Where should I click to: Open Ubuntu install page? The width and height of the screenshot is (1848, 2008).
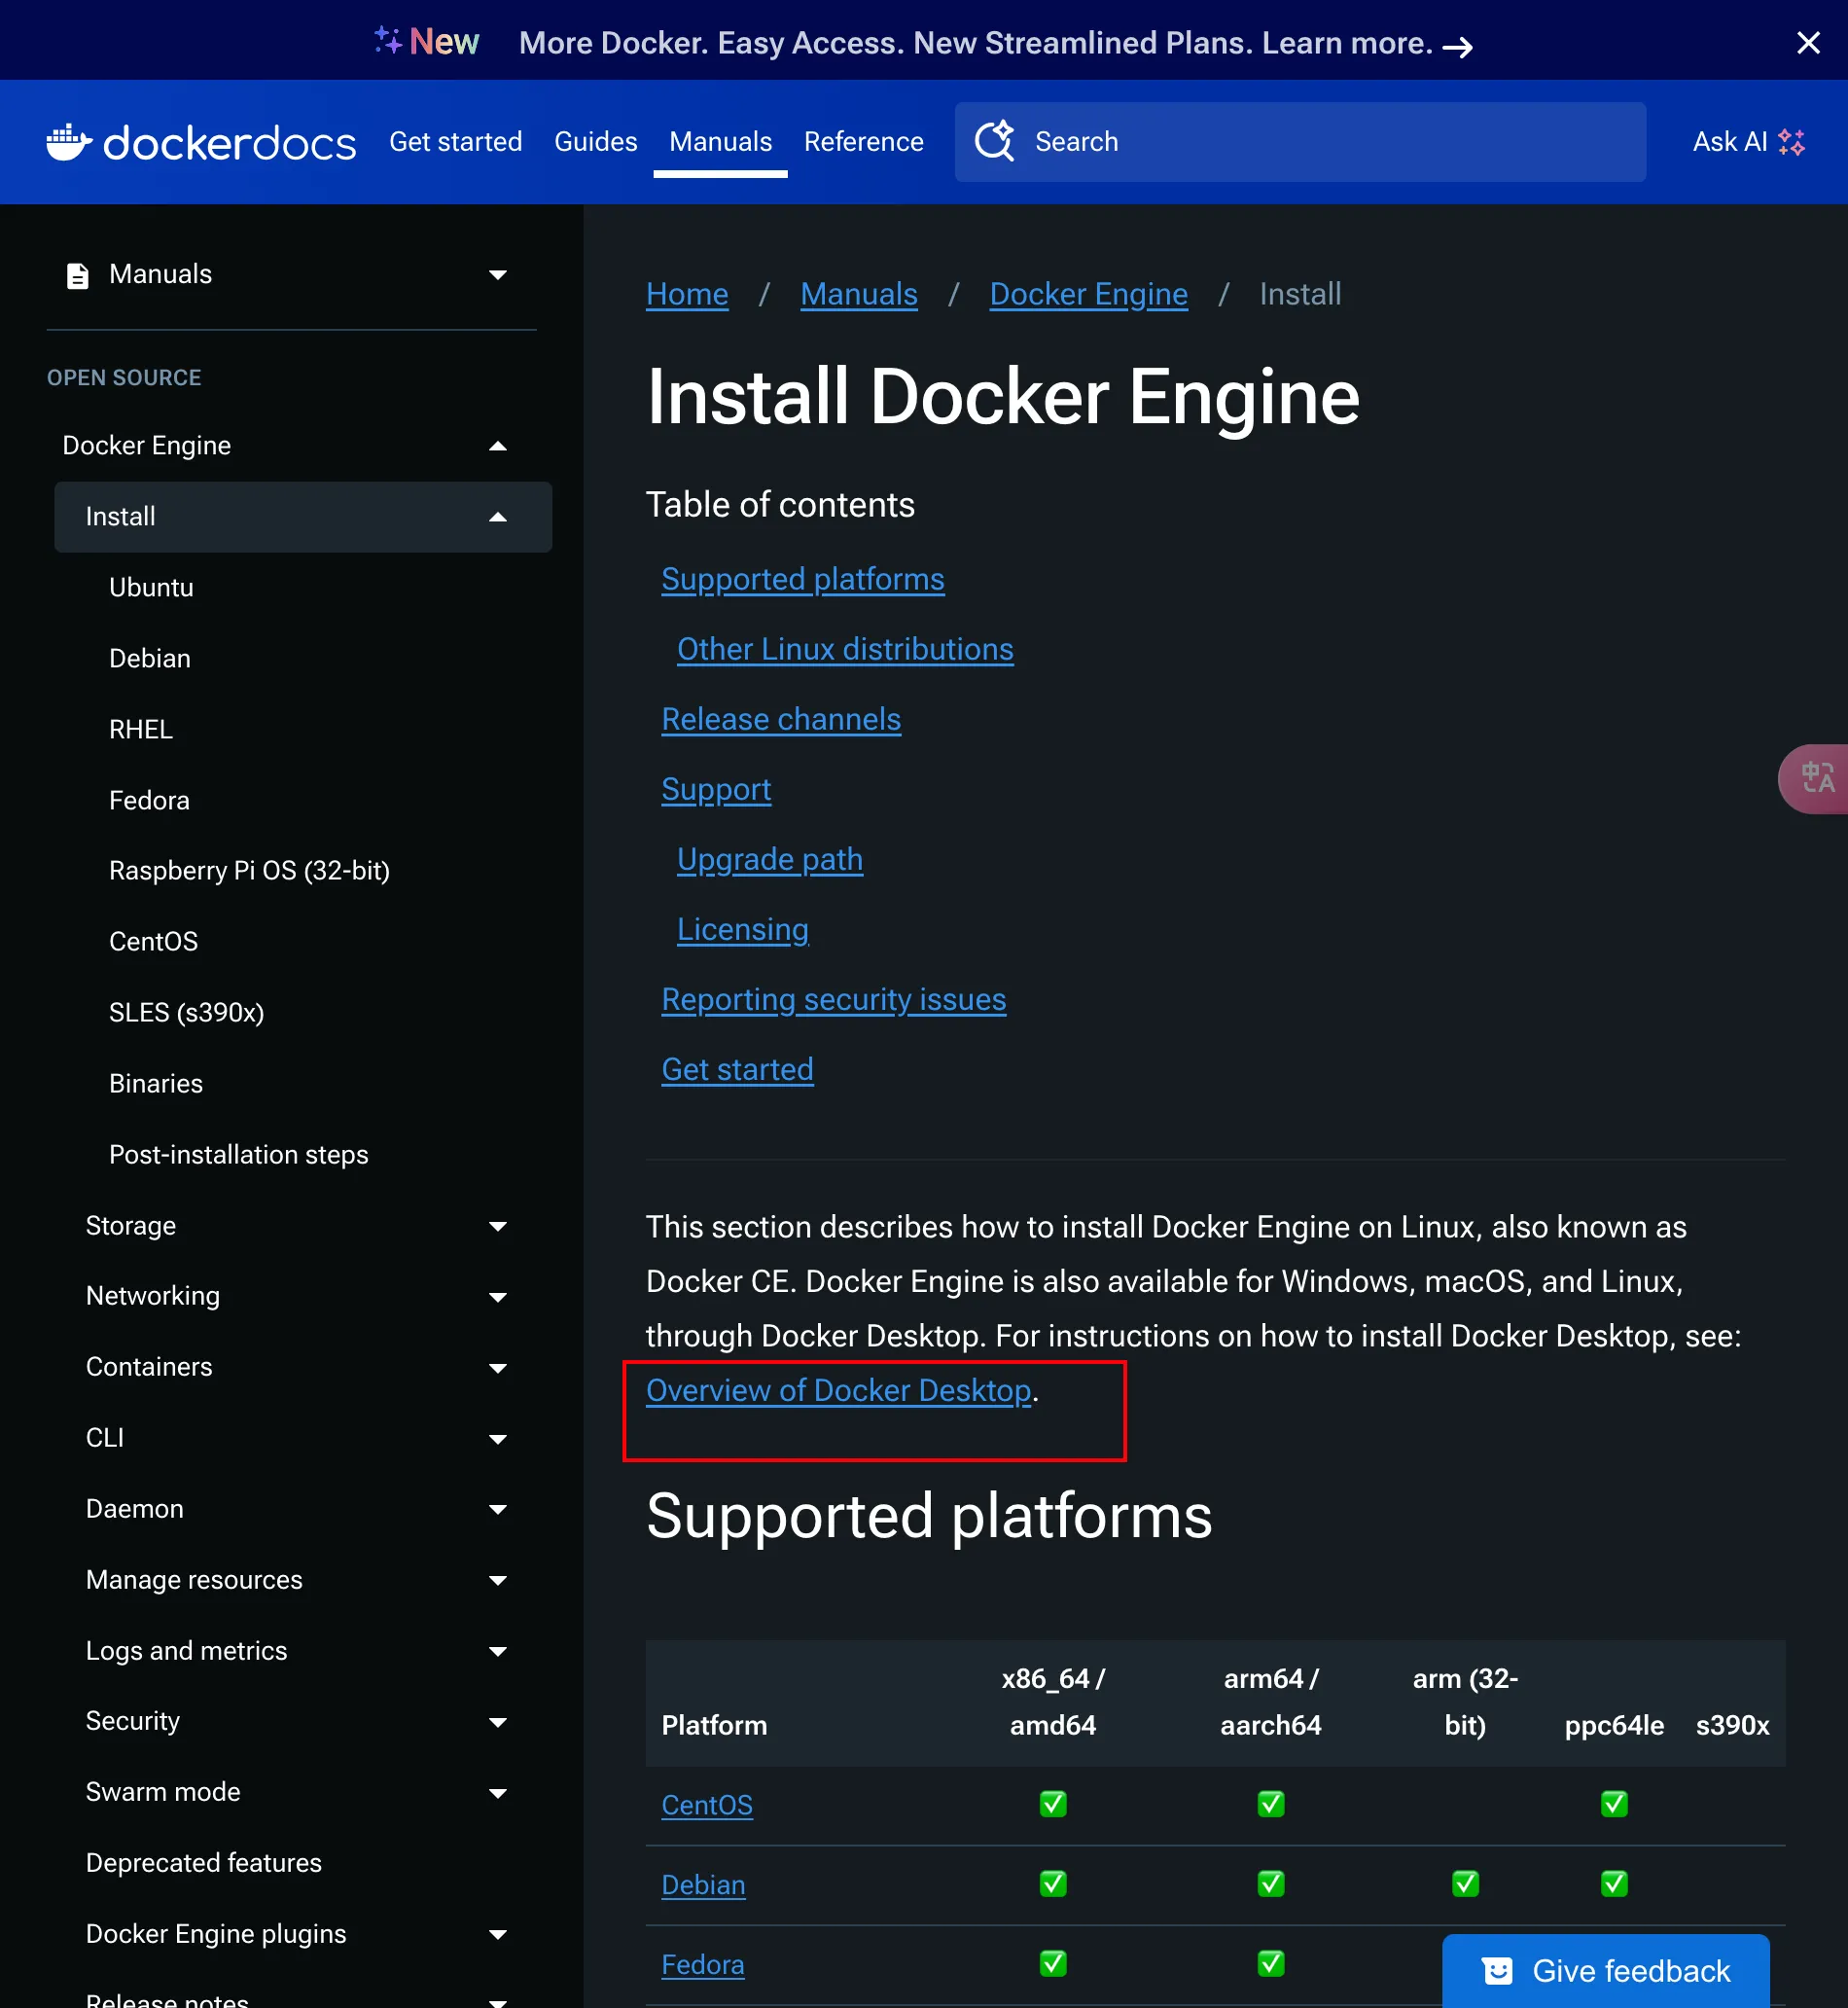pos(151,587)
